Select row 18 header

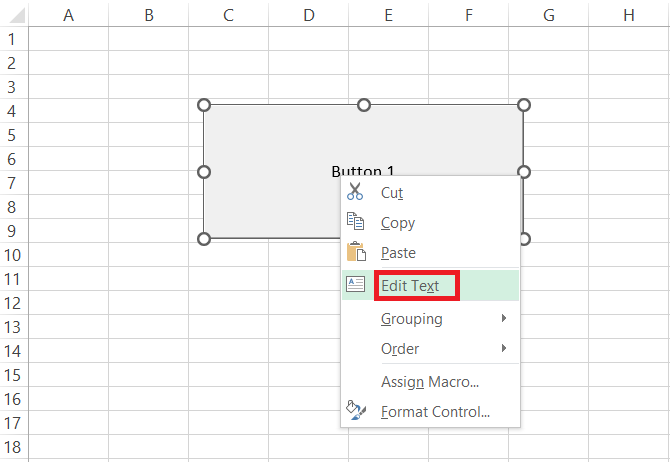tap(13, 447)
